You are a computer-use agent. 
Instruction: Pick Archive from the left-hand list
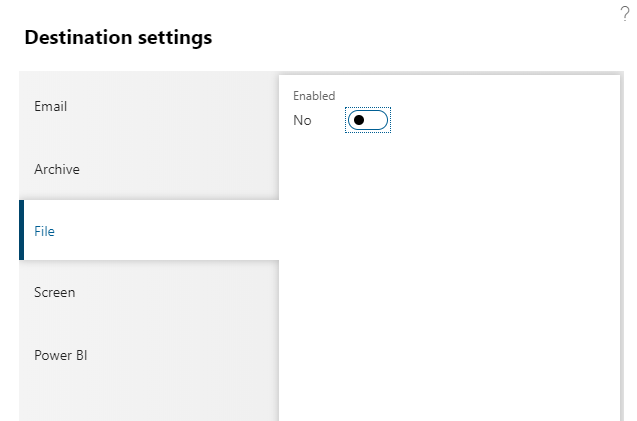tap(57, 169)
